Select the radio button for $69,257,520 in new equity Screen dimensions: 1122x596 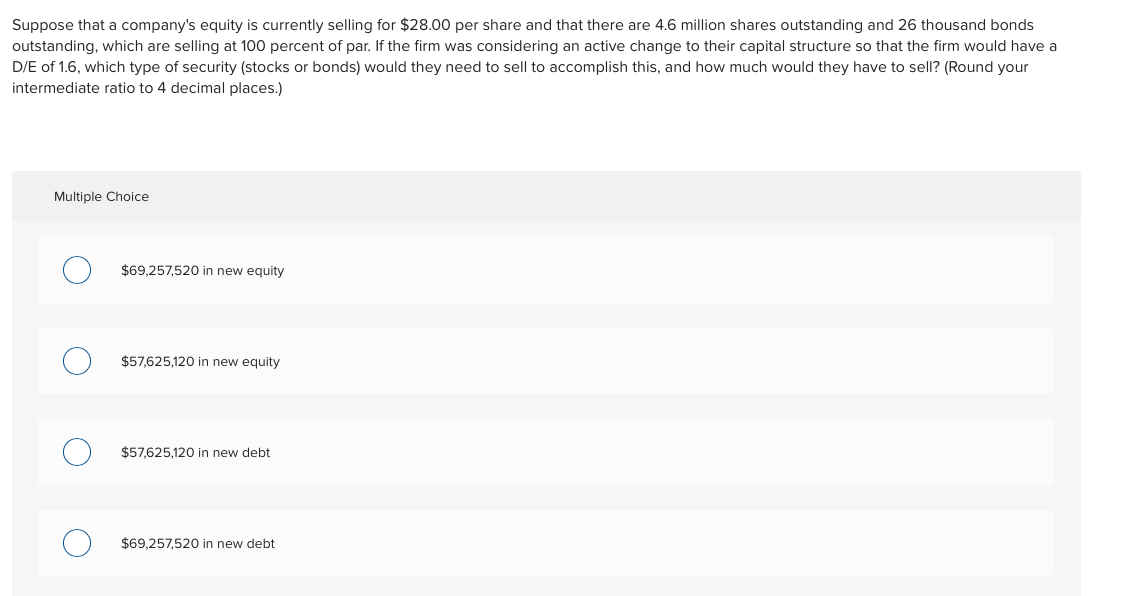[x=77, y=270]
